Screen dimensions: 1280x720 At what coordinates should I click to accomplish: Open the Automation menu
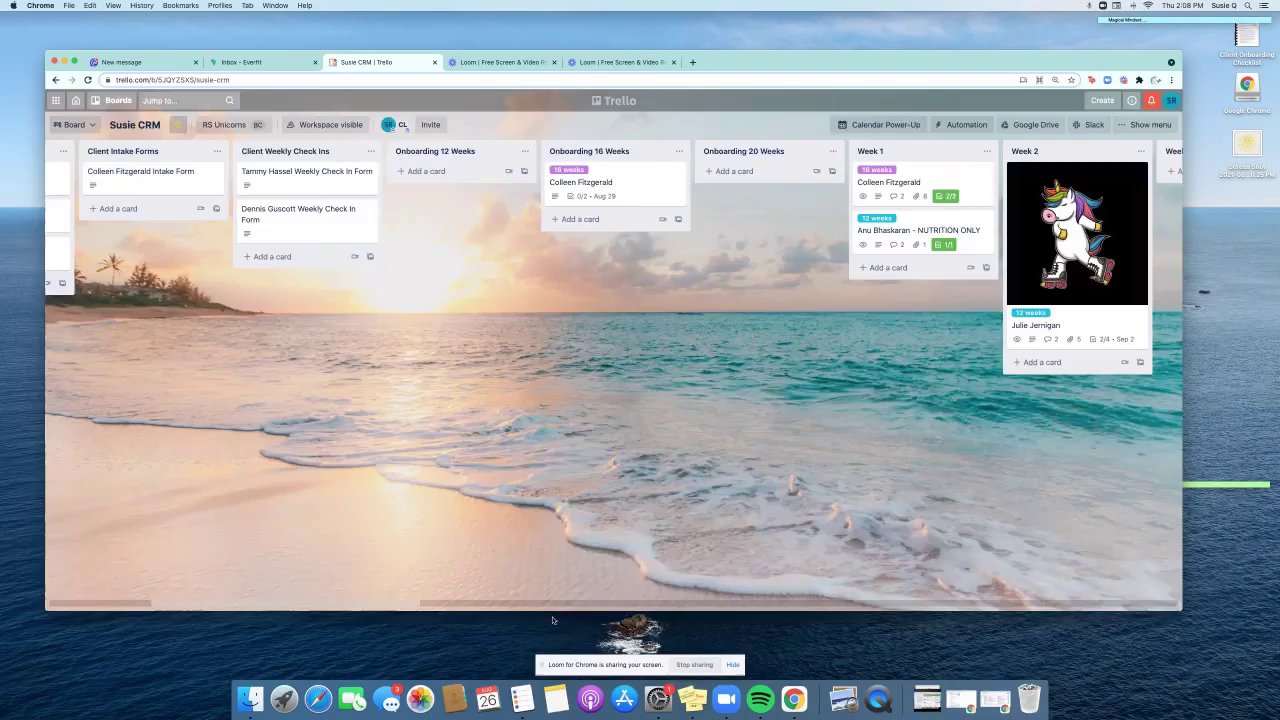960,125
